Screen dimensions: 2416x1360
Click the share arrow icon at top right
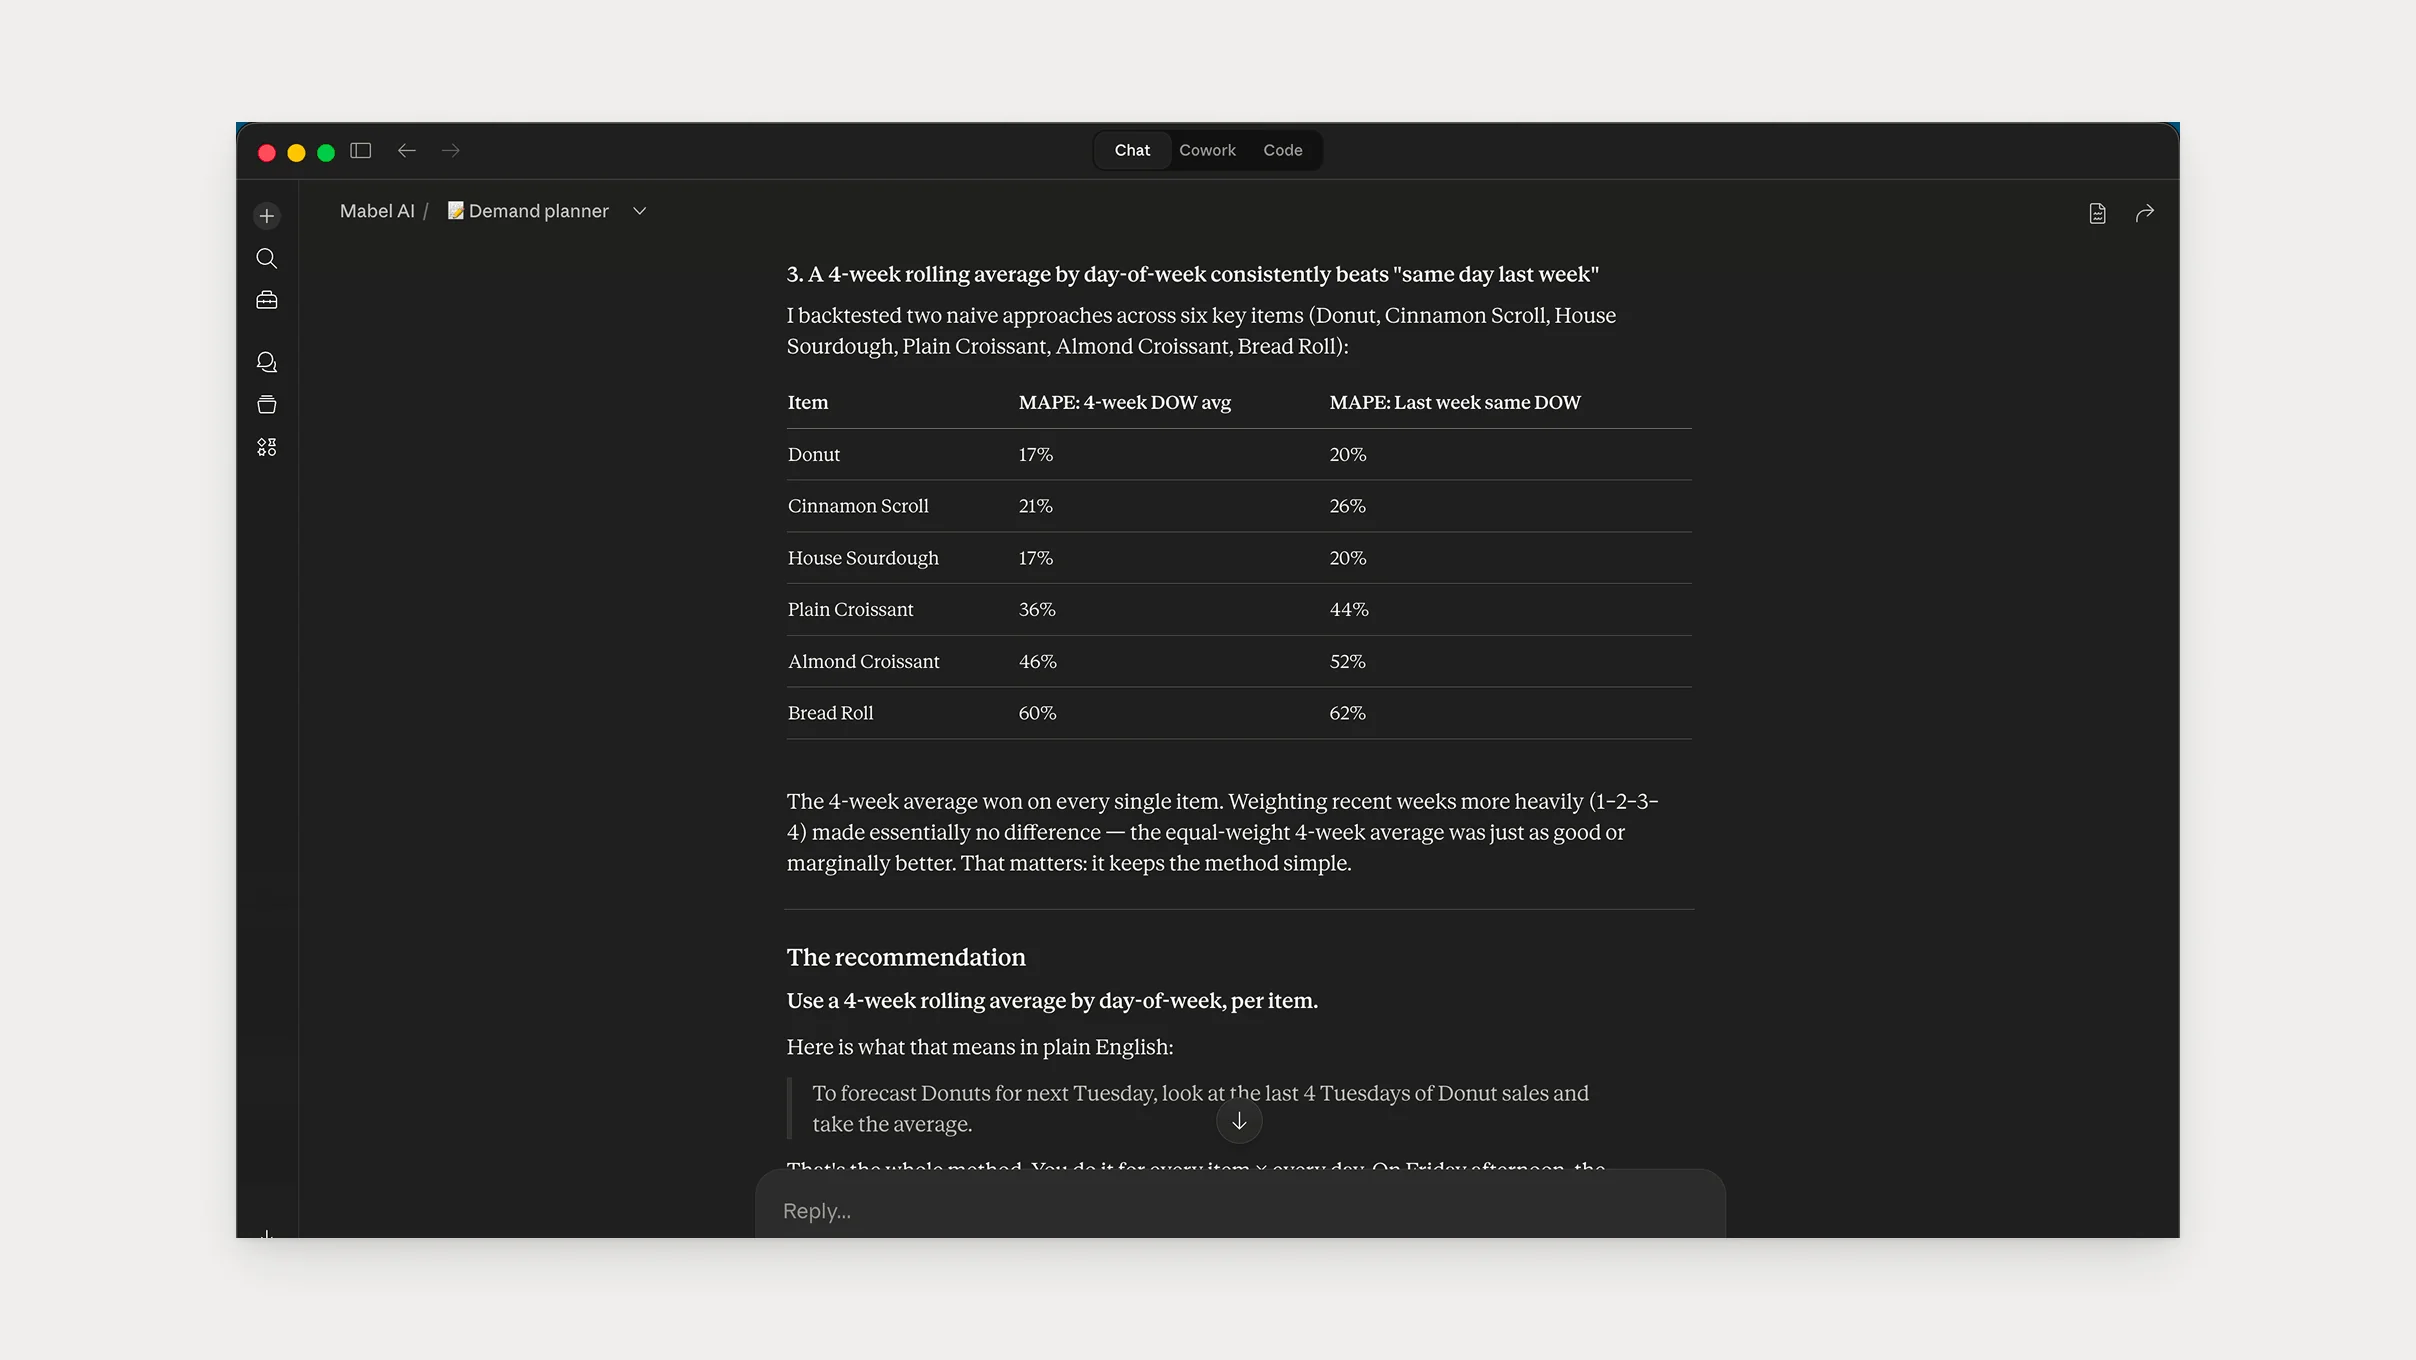(2145, 213)
